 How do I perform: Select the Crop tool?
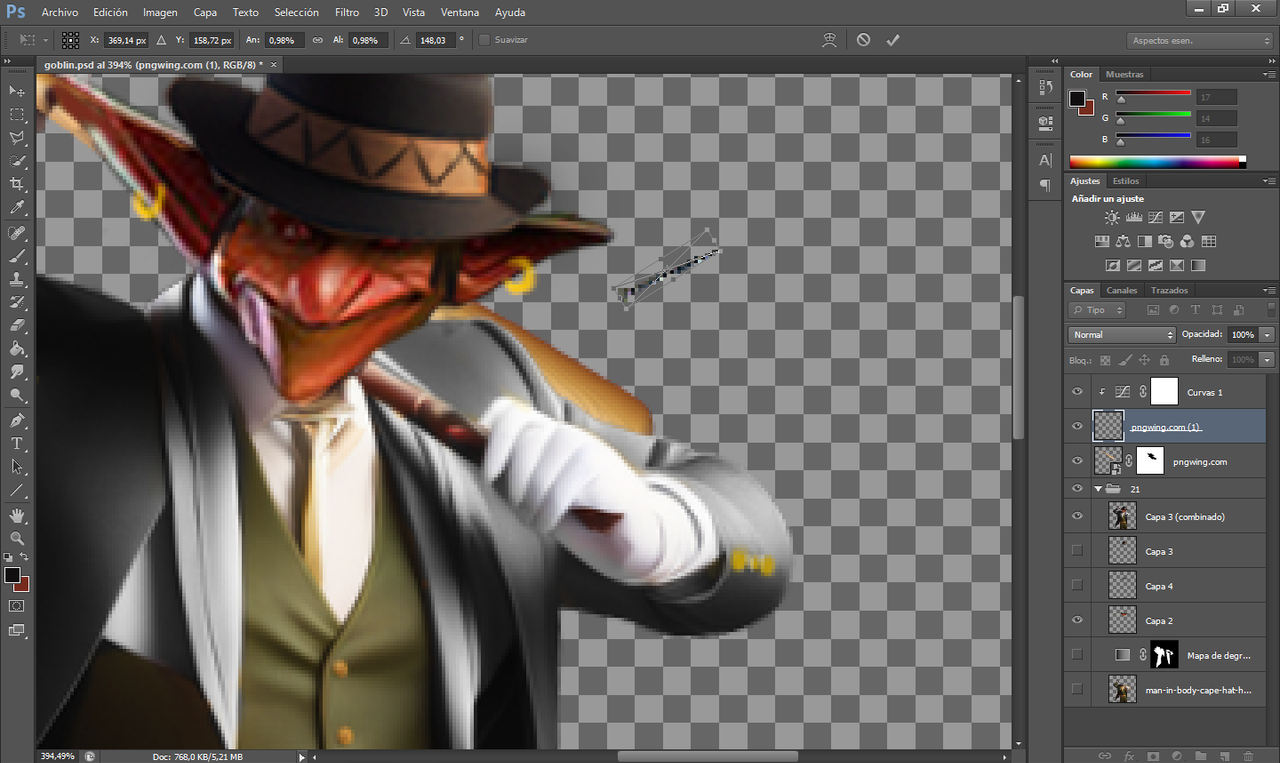coord(17,185)
